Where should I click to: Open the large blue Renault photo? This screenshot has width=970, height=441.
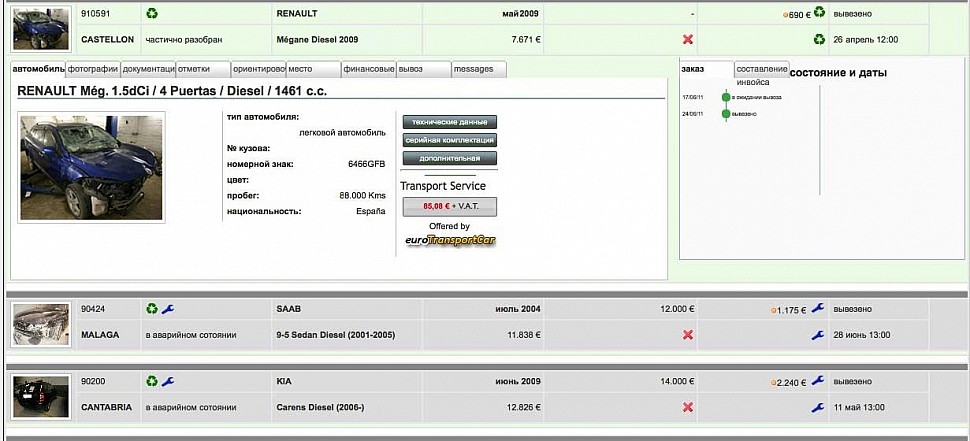92,168
